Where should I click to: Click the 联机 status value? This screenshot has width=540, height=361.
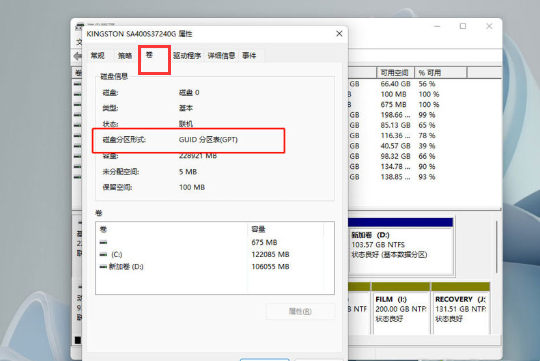click(186, 124)
